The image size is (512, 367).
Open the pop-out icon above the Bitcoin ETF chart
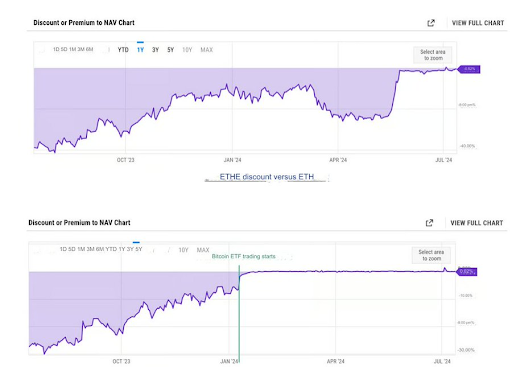tap(430, 223)
